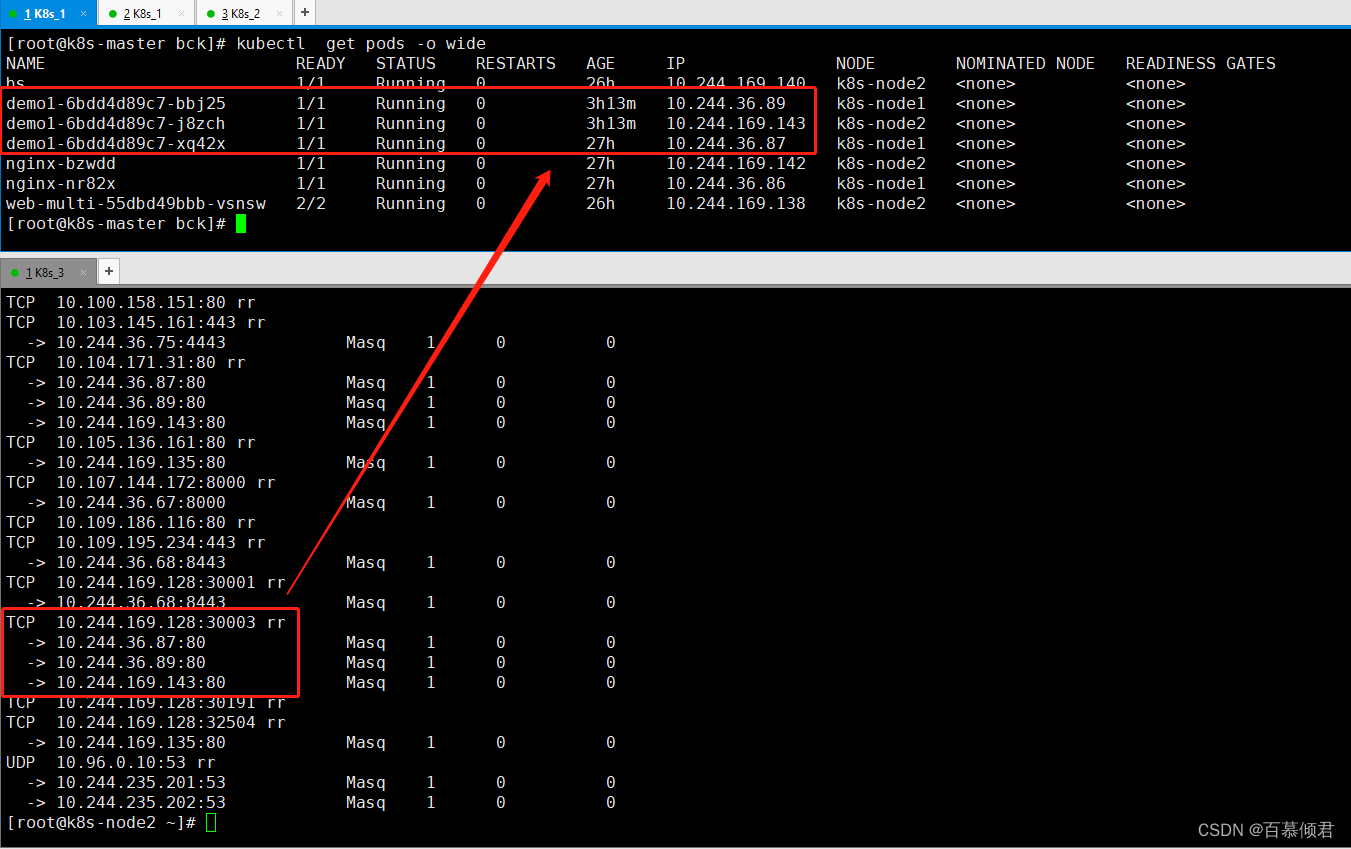Switch to the first tab 1 K8s_1
This screenshot has width=1351, height=849.
tap(48, 13)
